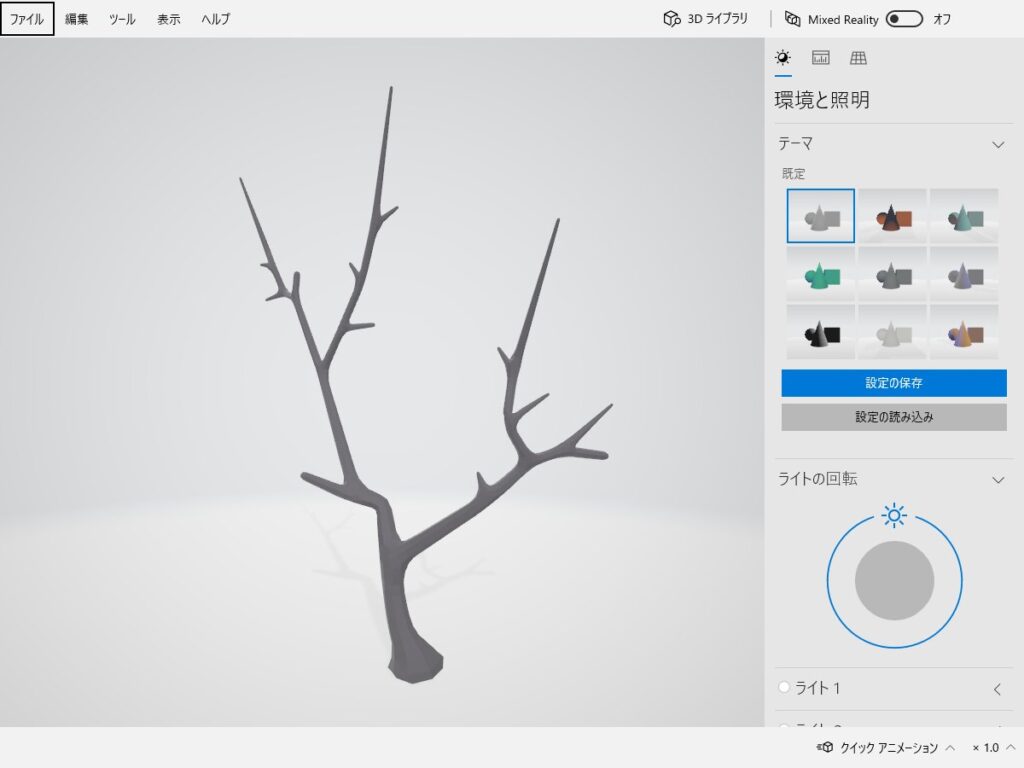Click the 設定の読み込み button
The width and height of the screenshot is (1024, 768).
894,417
